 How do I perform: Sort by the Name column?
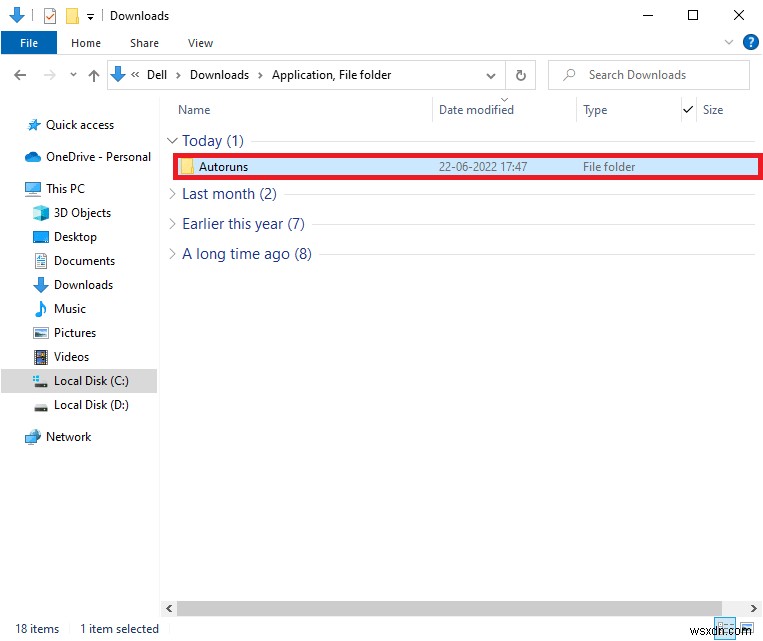(x=194, y=110)
